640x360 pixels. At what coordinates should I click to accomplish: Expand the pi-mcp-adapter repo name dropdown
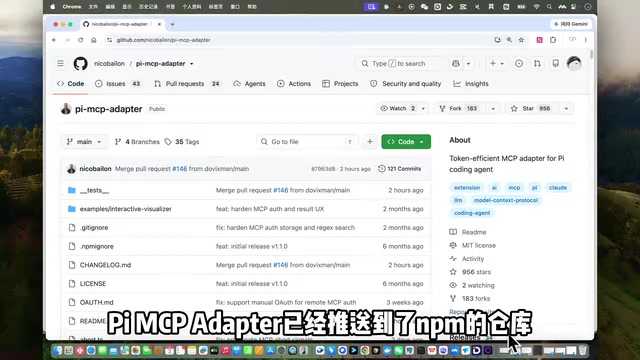coord(191,64)
